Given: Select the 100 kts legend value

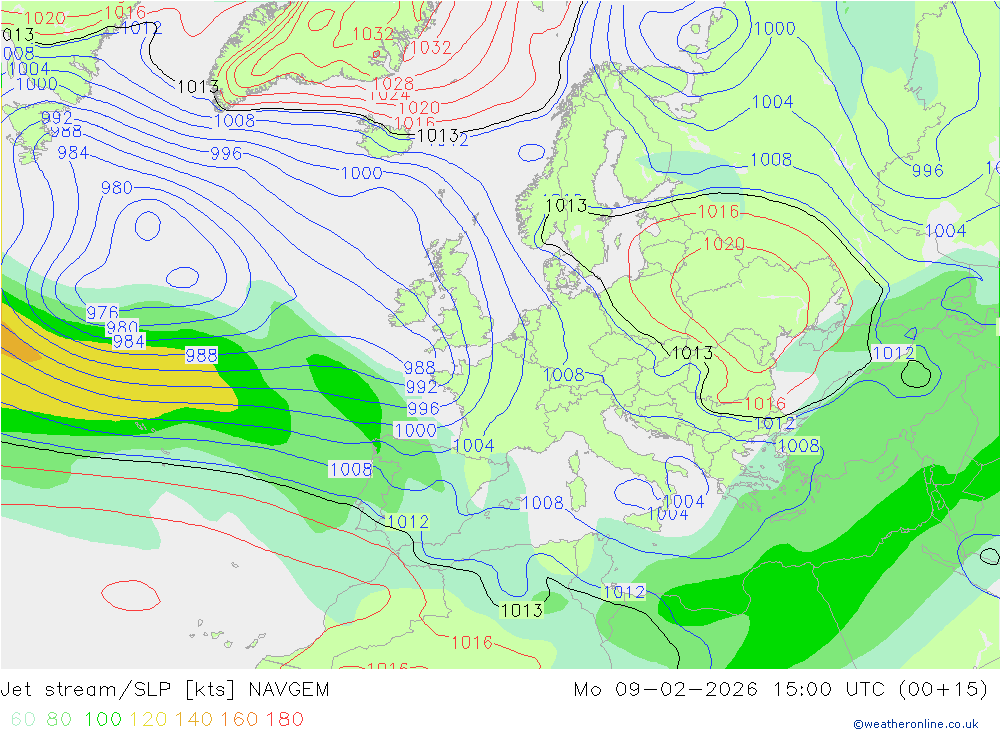Looking at the screenshot, I should click(103, 719).
